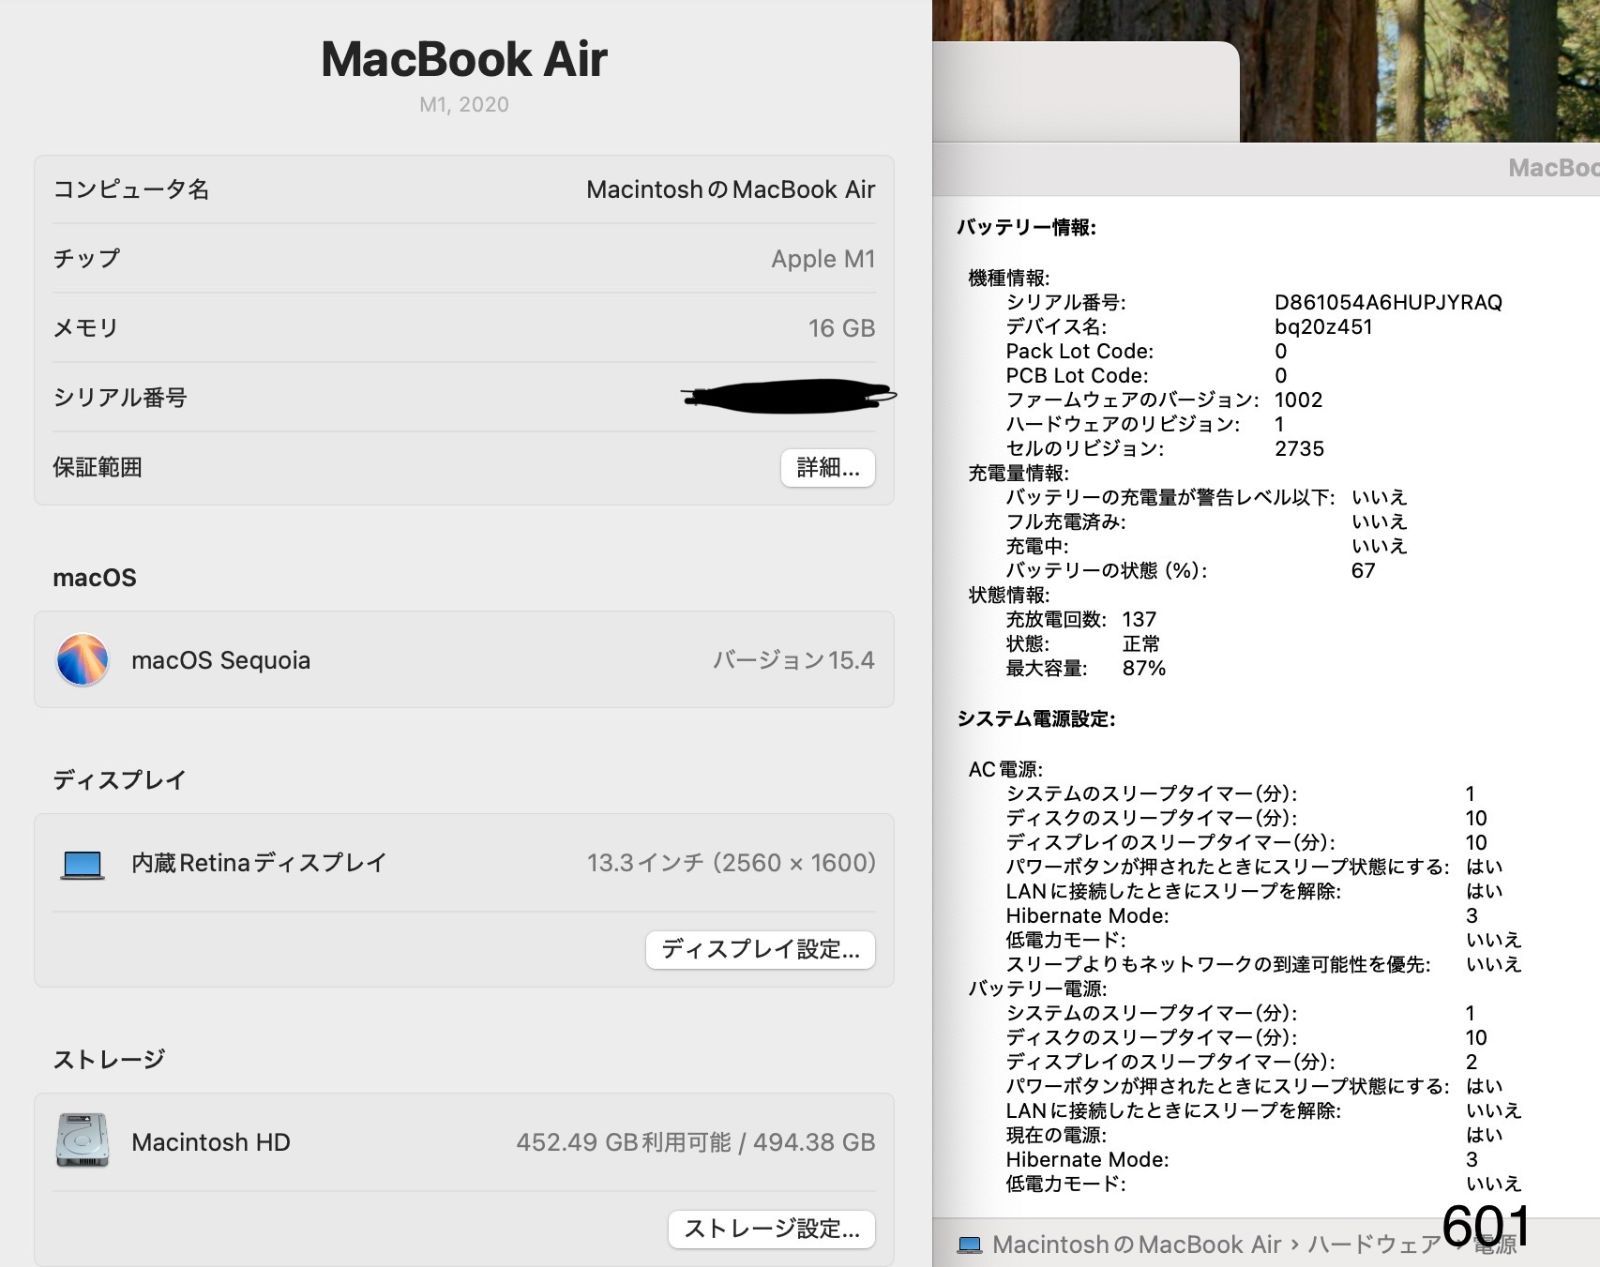Click the Macintosh HD hard drive icon
1600x1267 pixels.
pyautogui.click(x=83, y=1141)
